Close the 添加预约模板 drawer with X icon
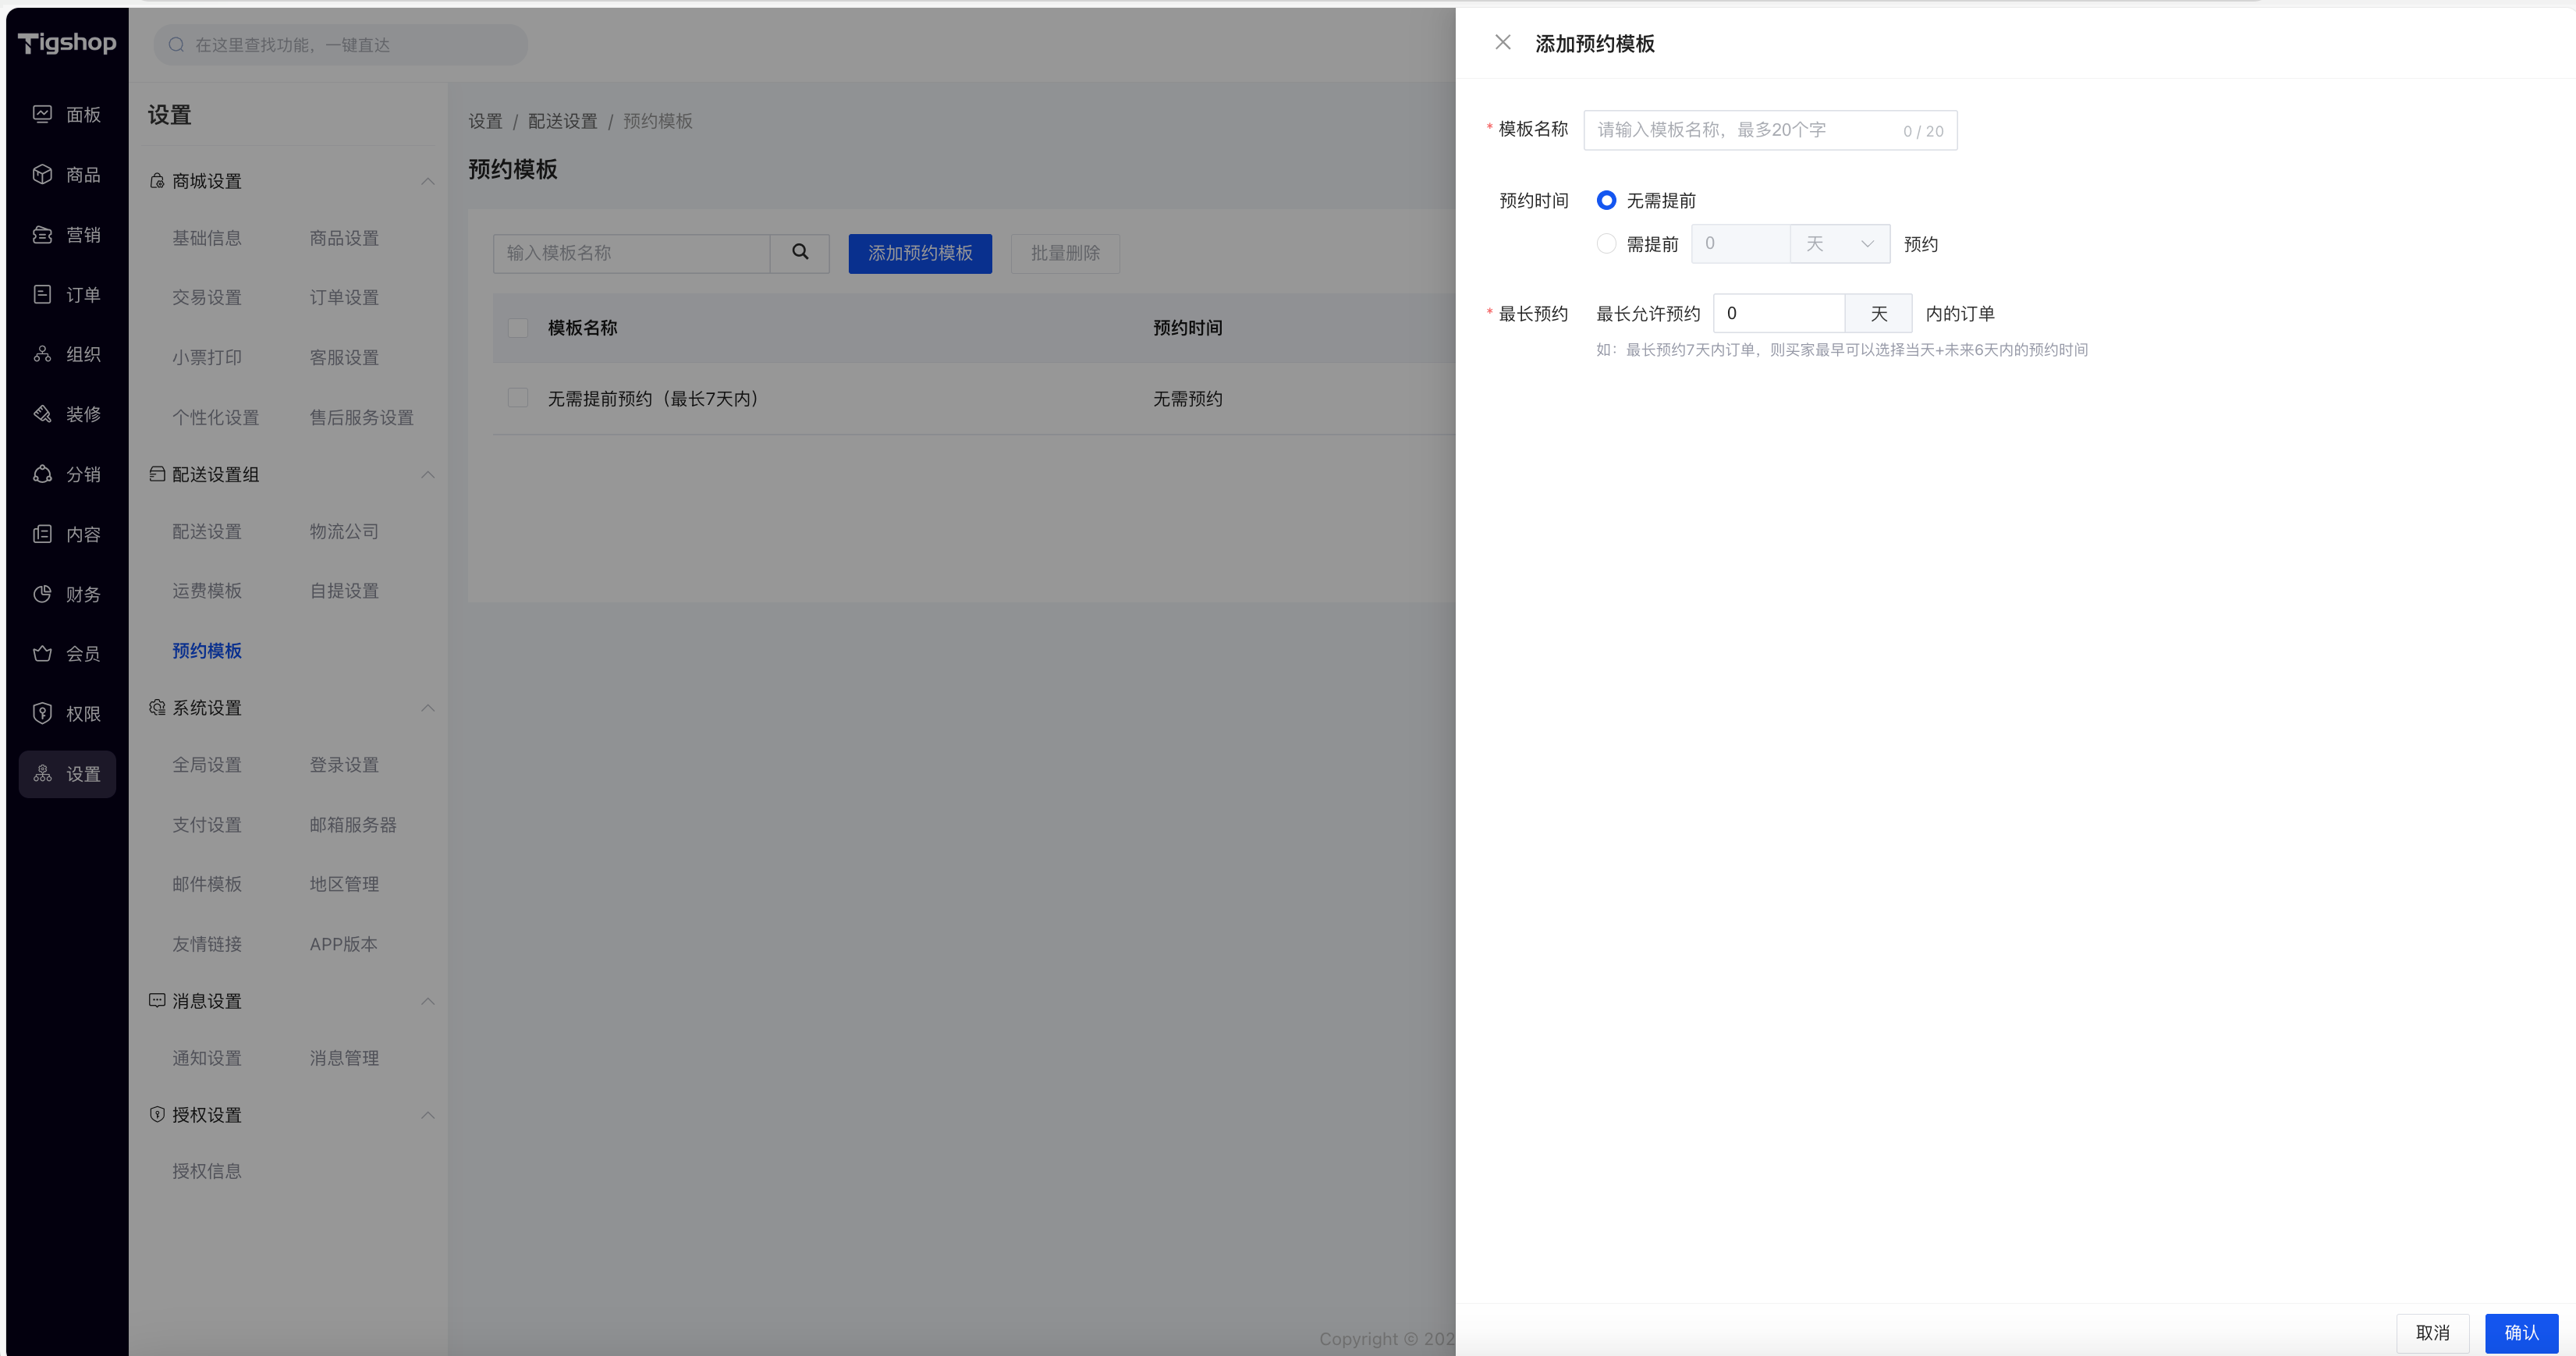The image size is (2576, 1356). click(x=1502, y=42)
